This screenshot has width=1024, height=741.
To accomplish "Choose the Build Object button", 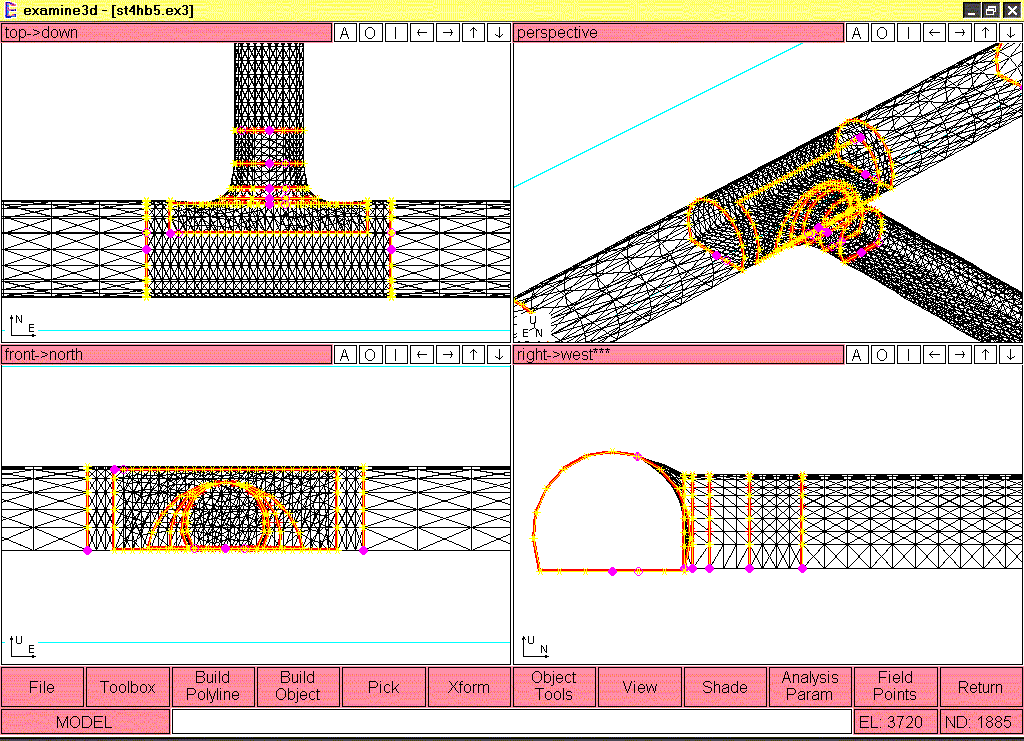I will (298, 687).
